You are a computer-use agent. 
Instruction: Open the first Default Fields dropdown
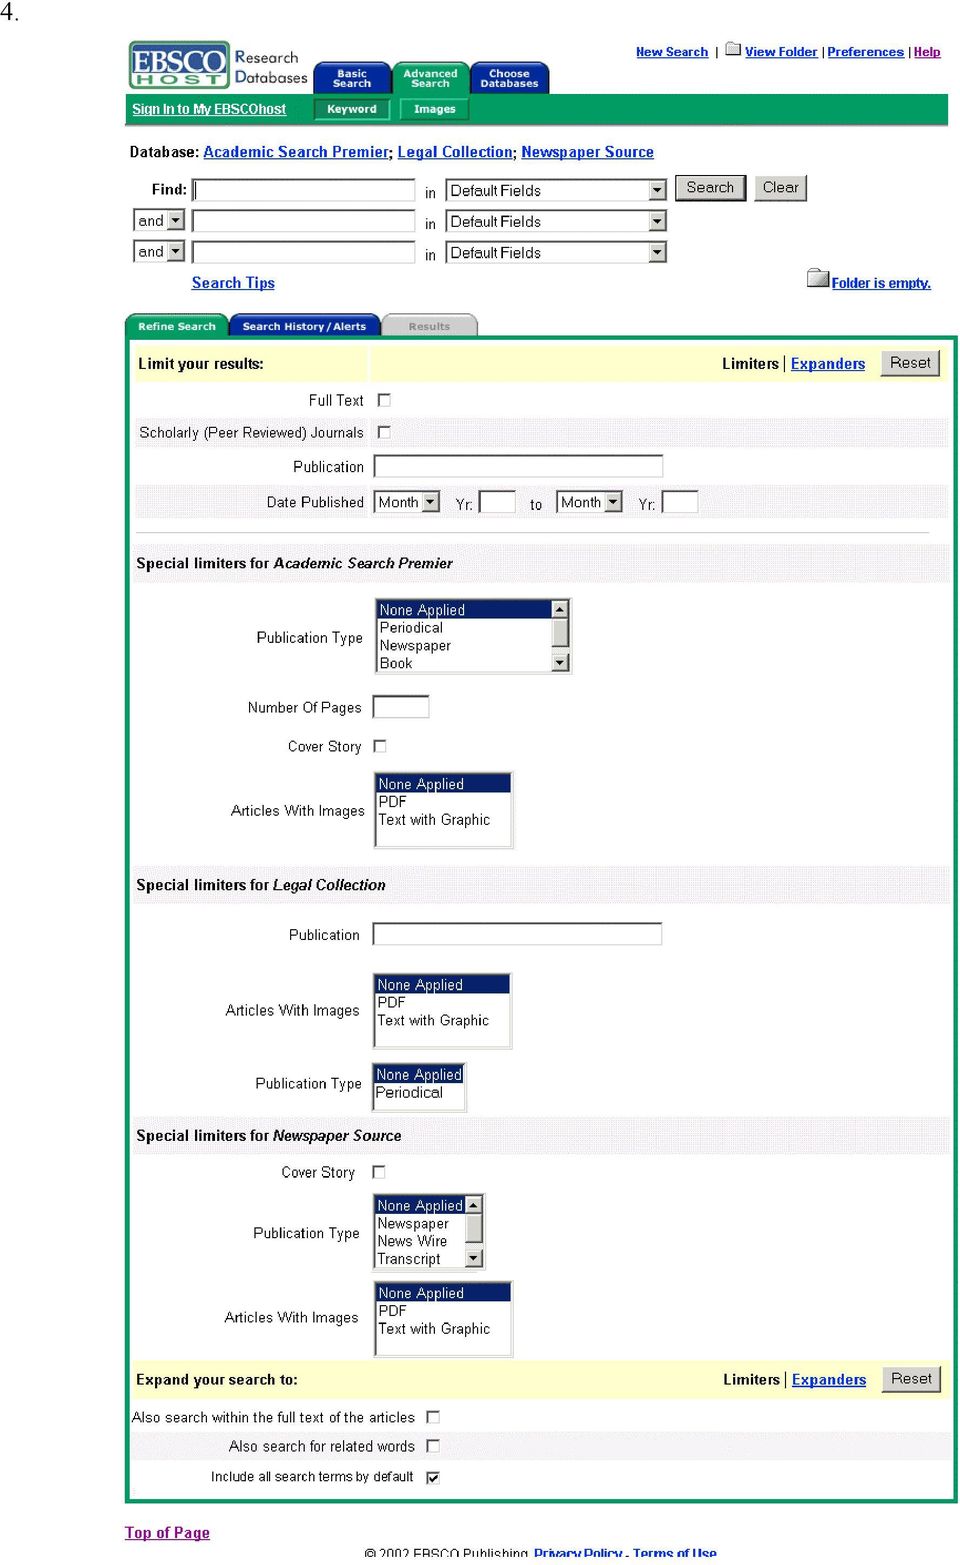click(x=556, y=190)
